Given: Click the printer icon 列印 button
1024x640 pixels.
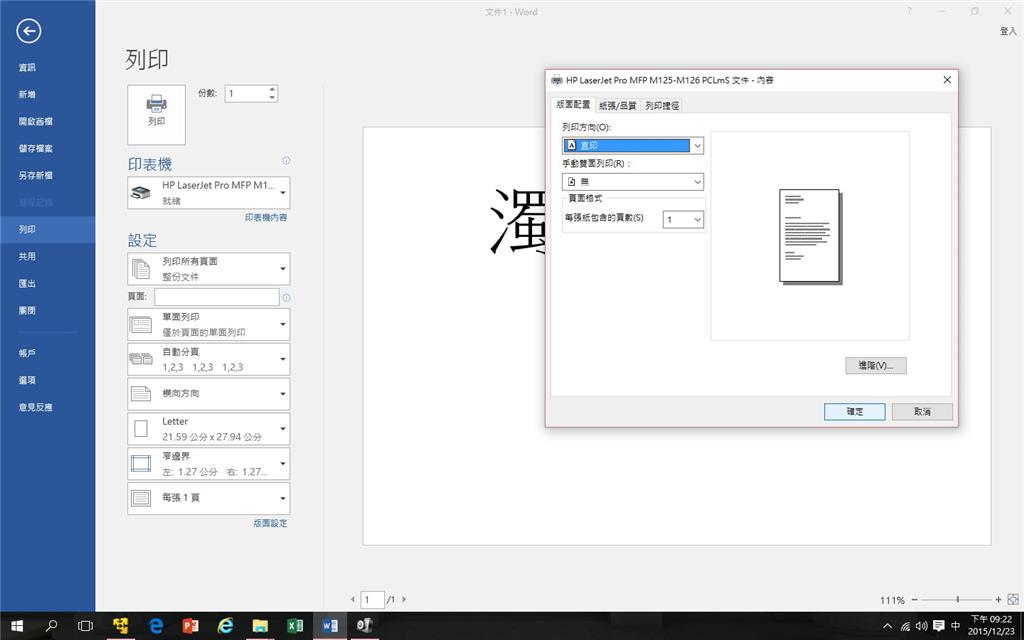Looking at the screenshot, I should click(156, 115).
